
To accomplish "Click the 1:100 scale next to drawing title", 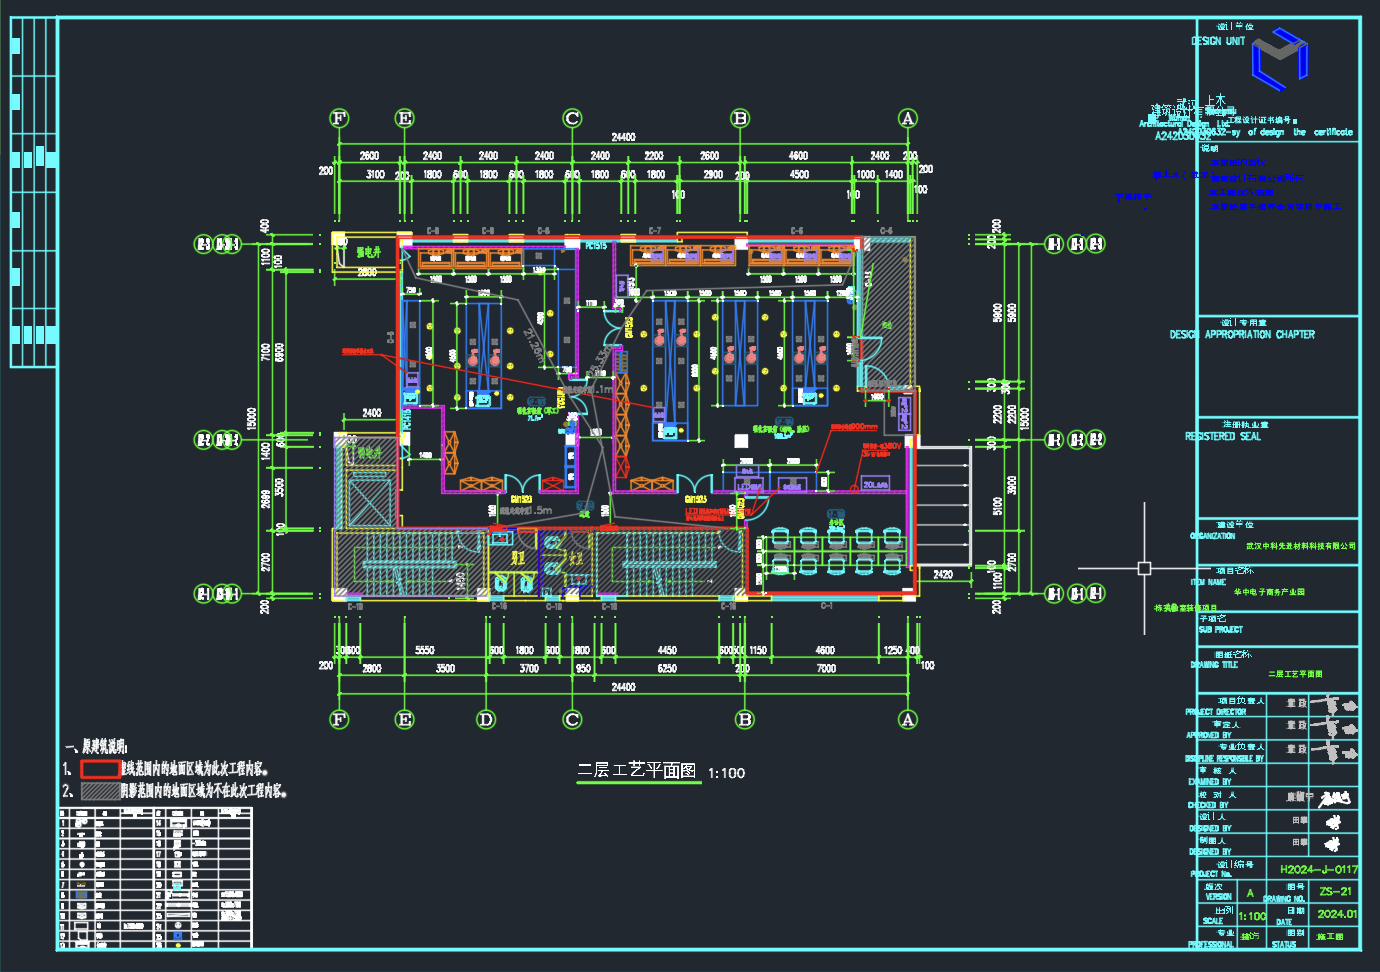I will (726, 773).
